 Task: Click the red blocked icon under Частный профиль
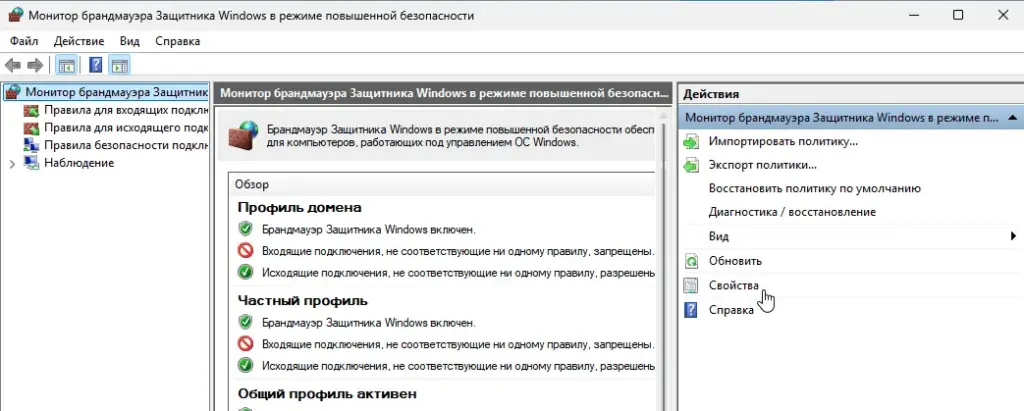pyautogui.click(x=245, y=344)
